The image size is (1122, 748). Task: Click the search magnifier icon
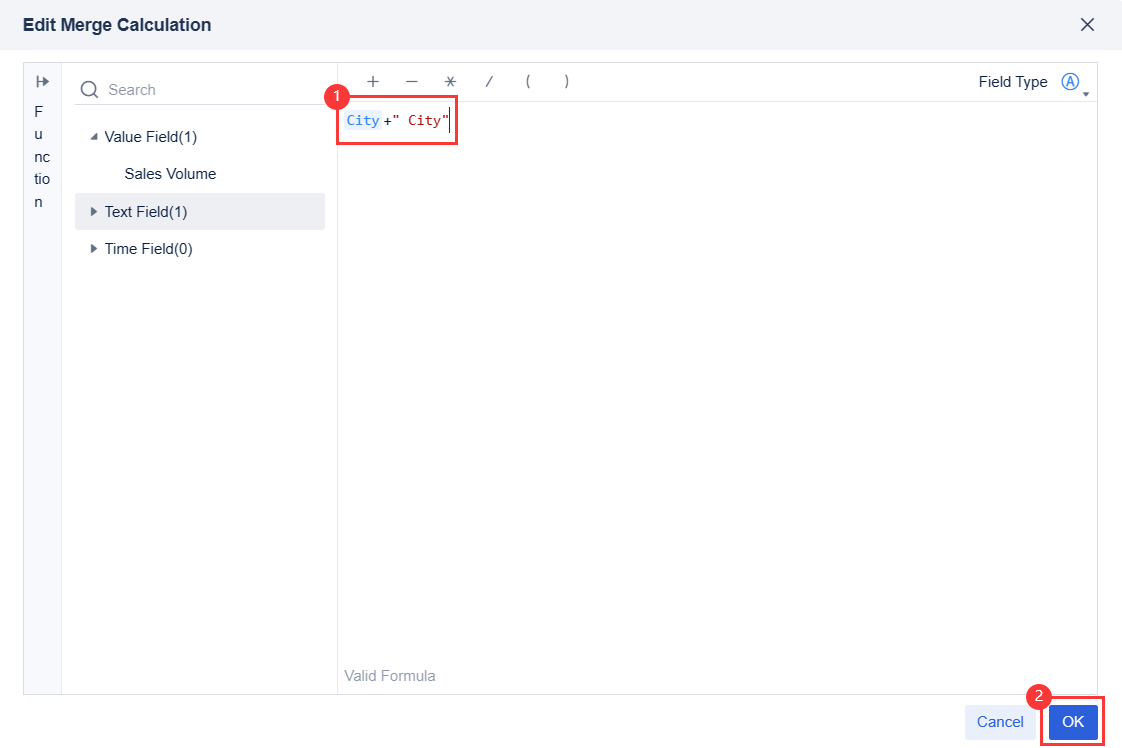click(x=89, y=89)
